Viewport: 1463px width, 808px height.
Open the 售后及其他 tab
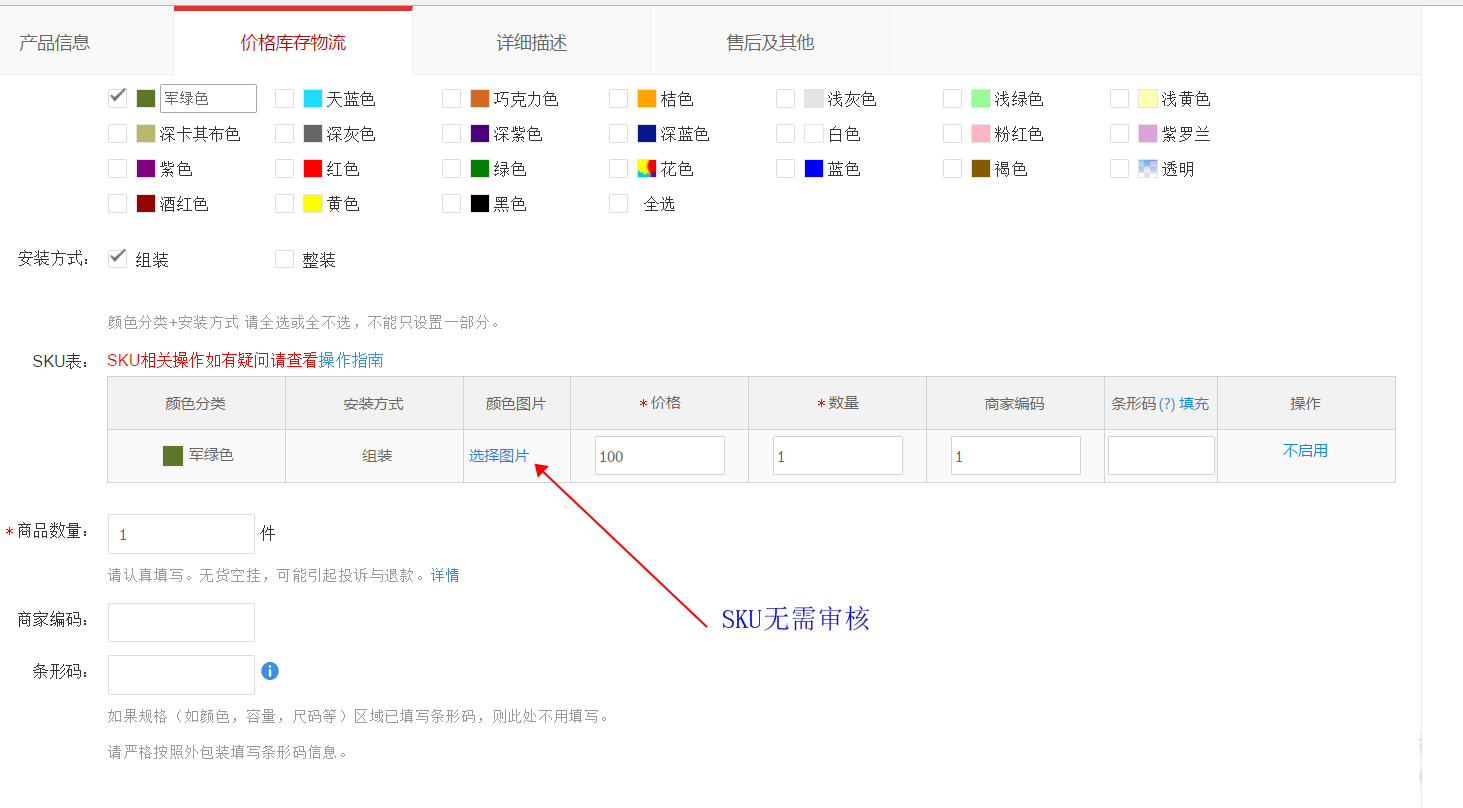point(770,40)
